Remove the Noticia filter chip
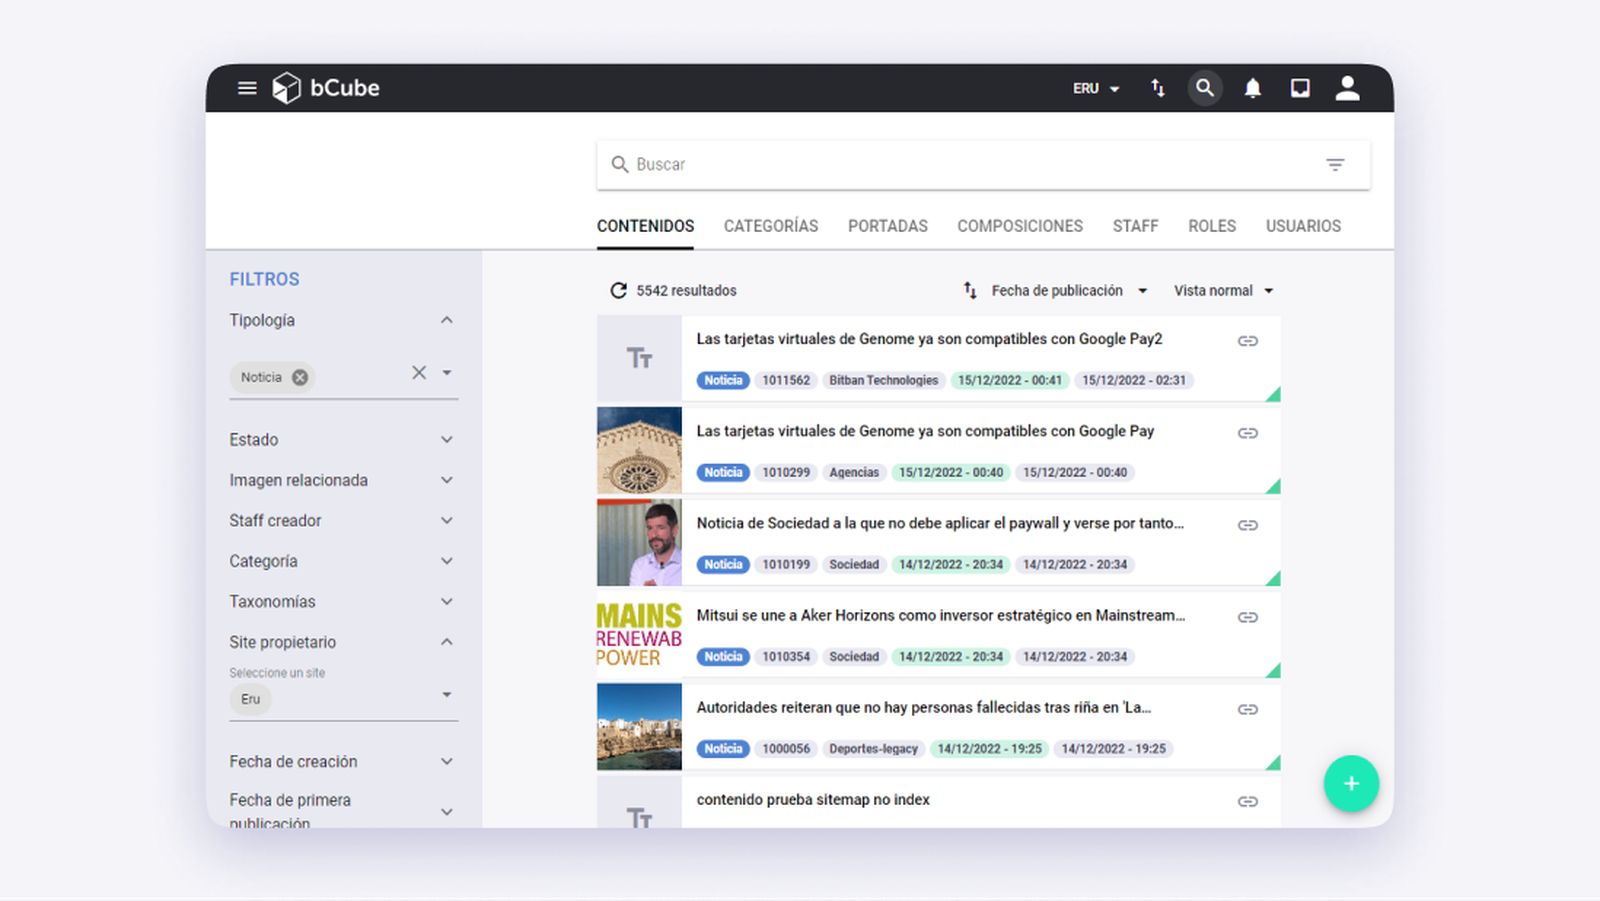 (x=299, y=377)
